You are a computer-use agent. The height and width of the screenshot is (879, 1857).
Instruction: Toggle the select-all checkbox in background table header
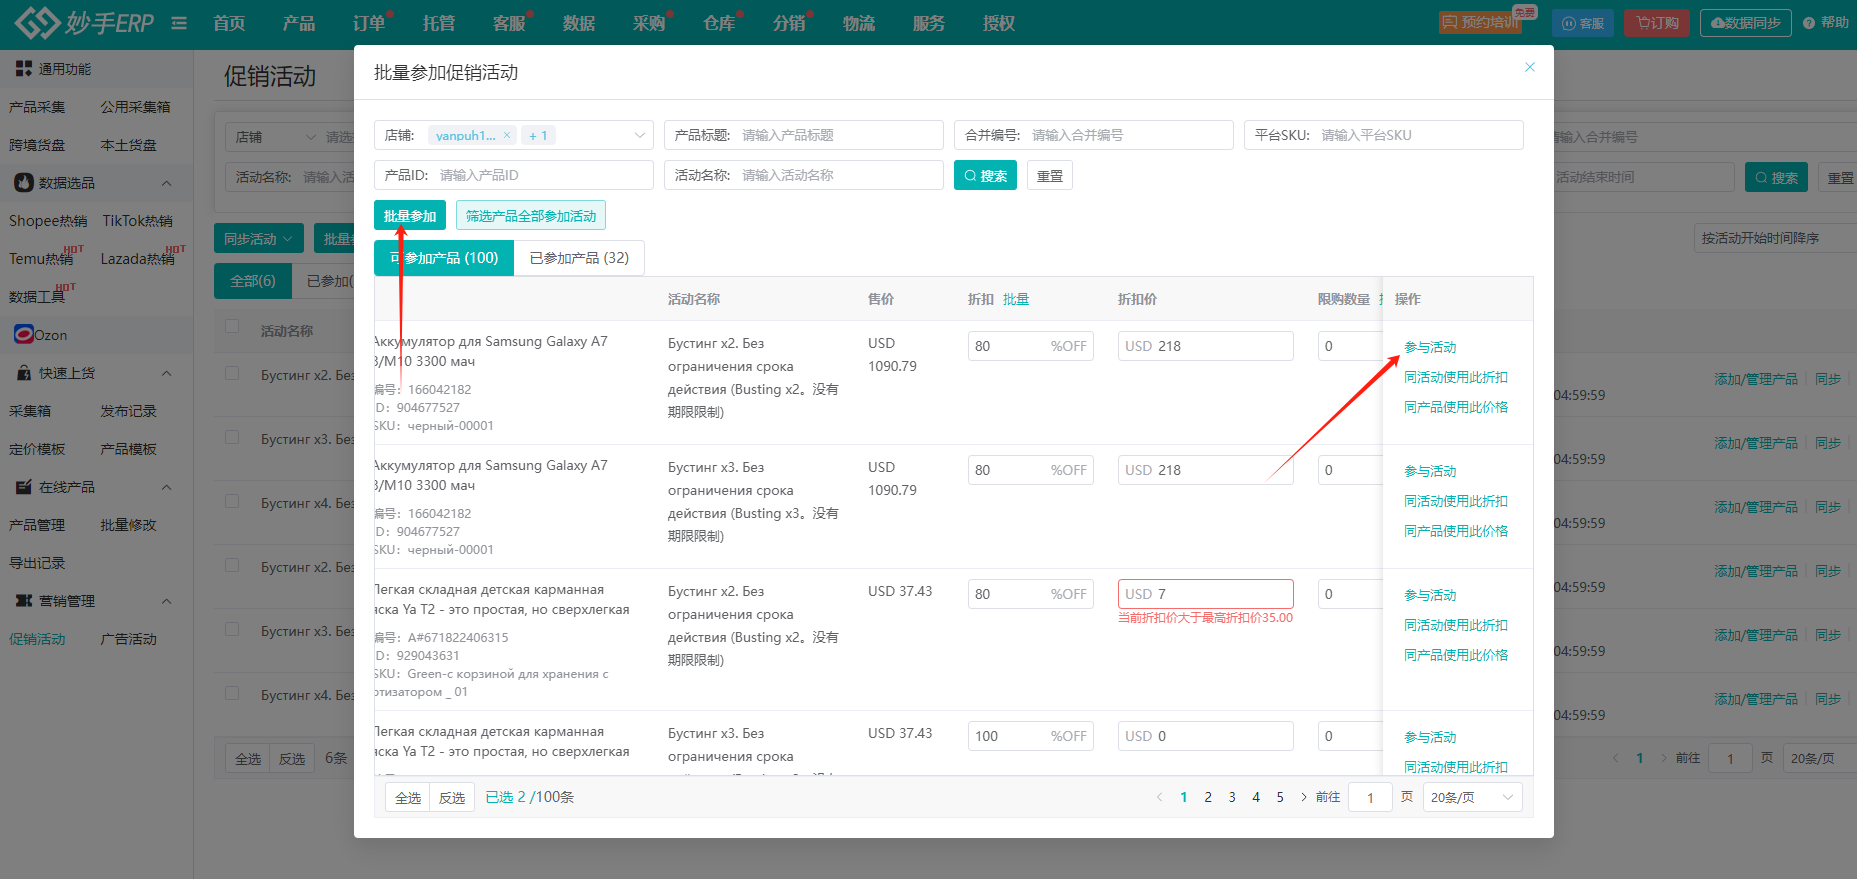click(x=232, y=327)
